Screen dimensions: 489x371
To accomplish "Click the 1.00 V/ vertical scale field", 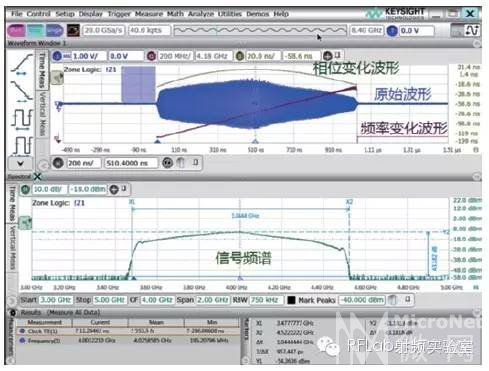I will tap(89, 56).
